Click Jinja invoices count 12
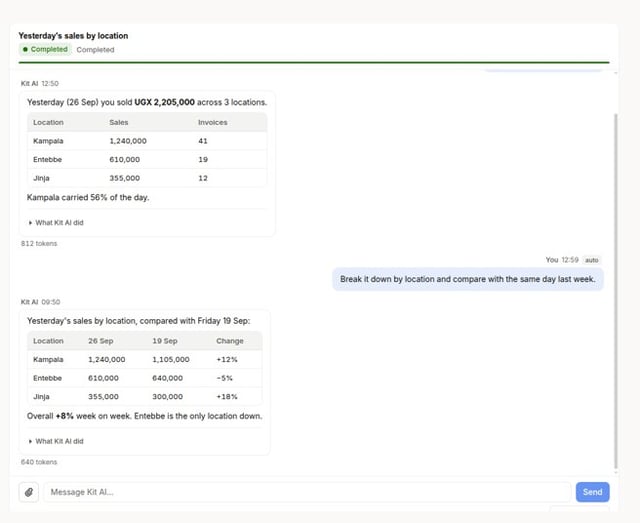 coord(203,178)
